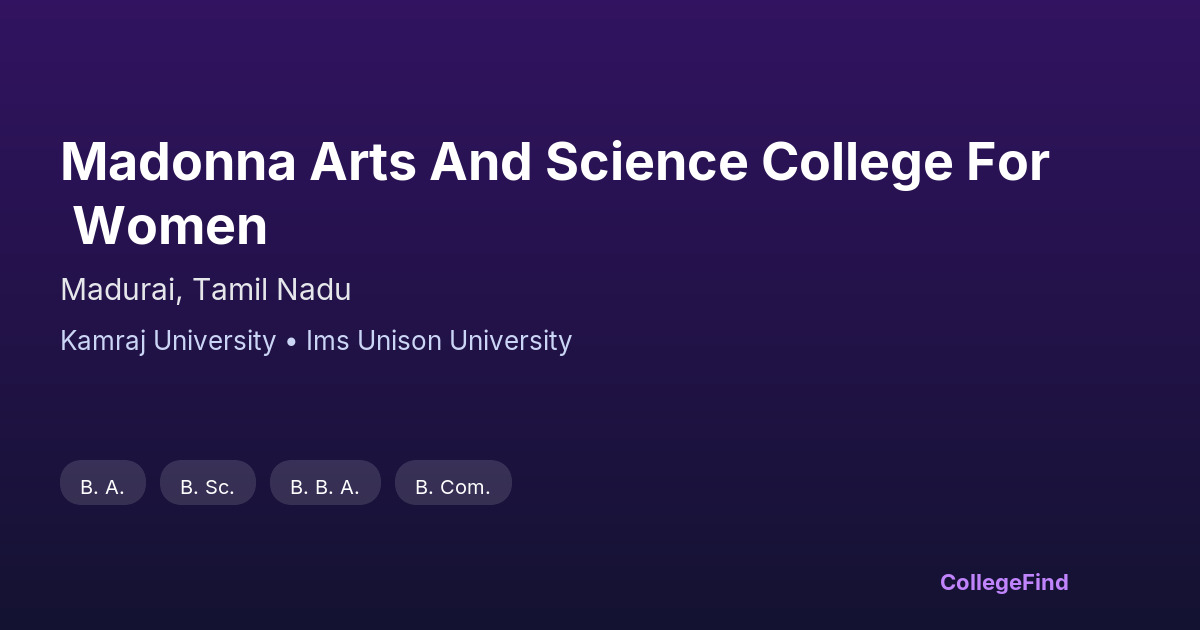Click the CollegeFind brand logo
This screenshot has width=1200, height=630.
click(1004, 582)
